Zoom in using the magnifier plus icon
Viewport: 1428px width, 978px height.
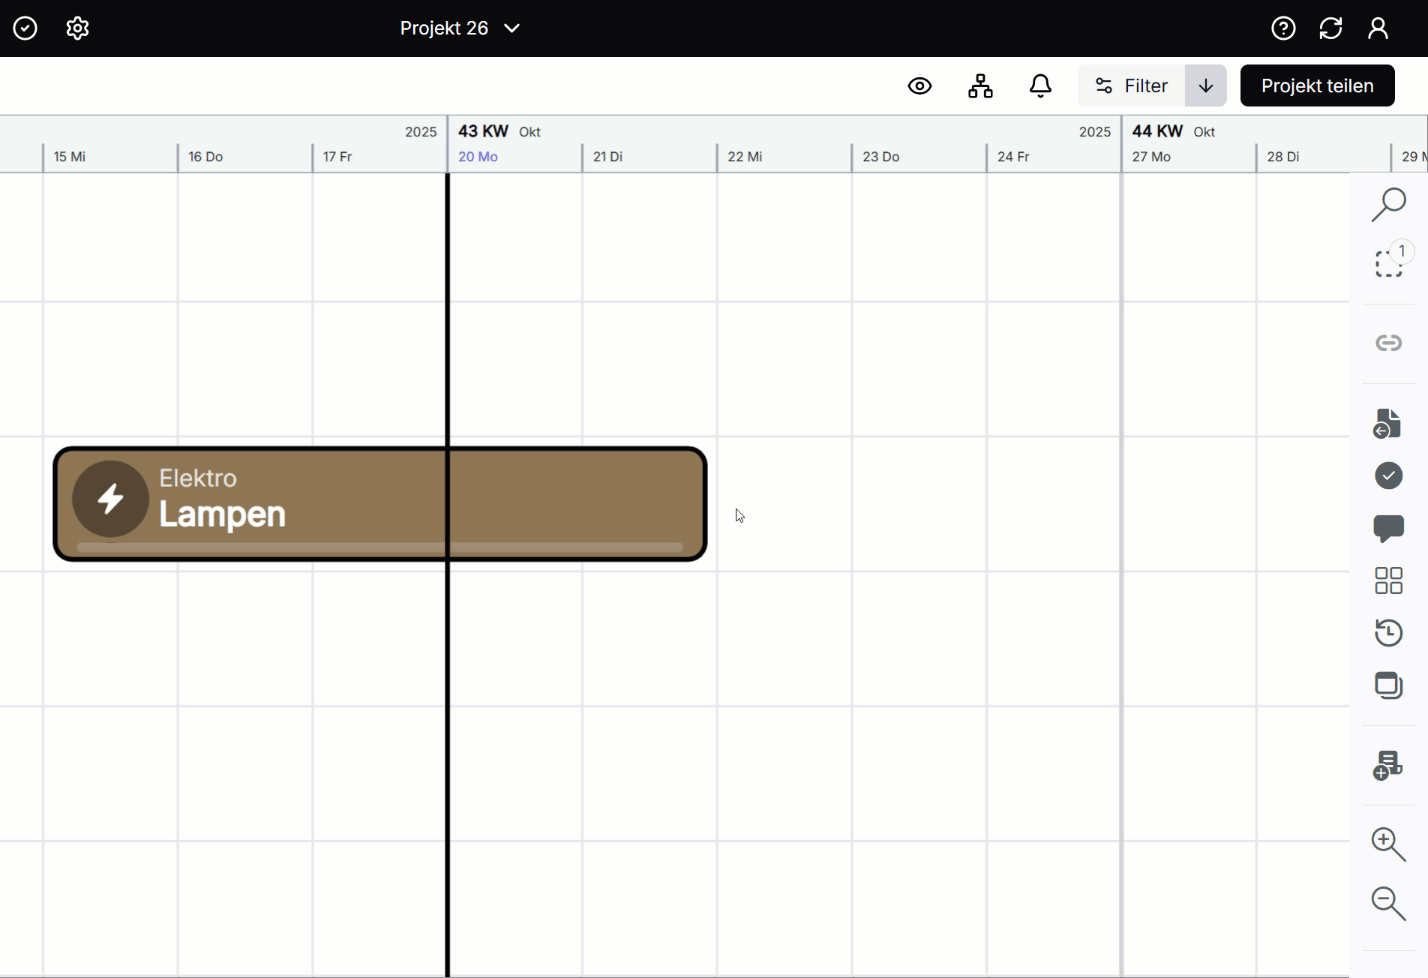(x=1389, y=844)
